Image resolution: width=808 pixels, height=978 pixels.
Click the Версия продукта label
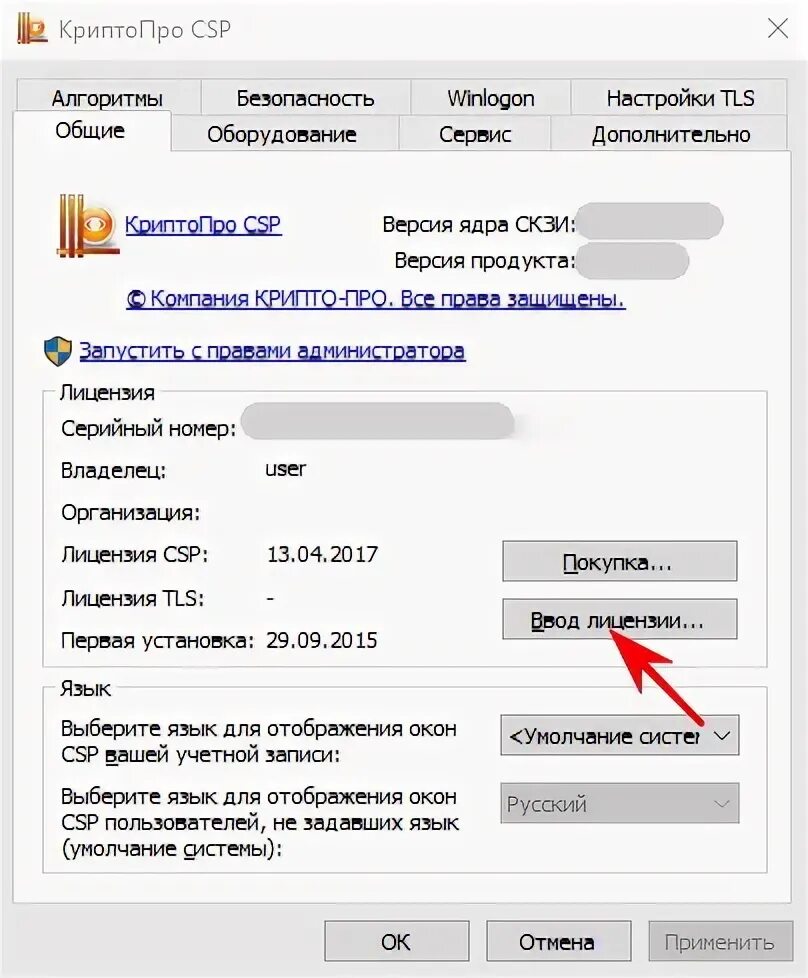[x=485, y=261]
